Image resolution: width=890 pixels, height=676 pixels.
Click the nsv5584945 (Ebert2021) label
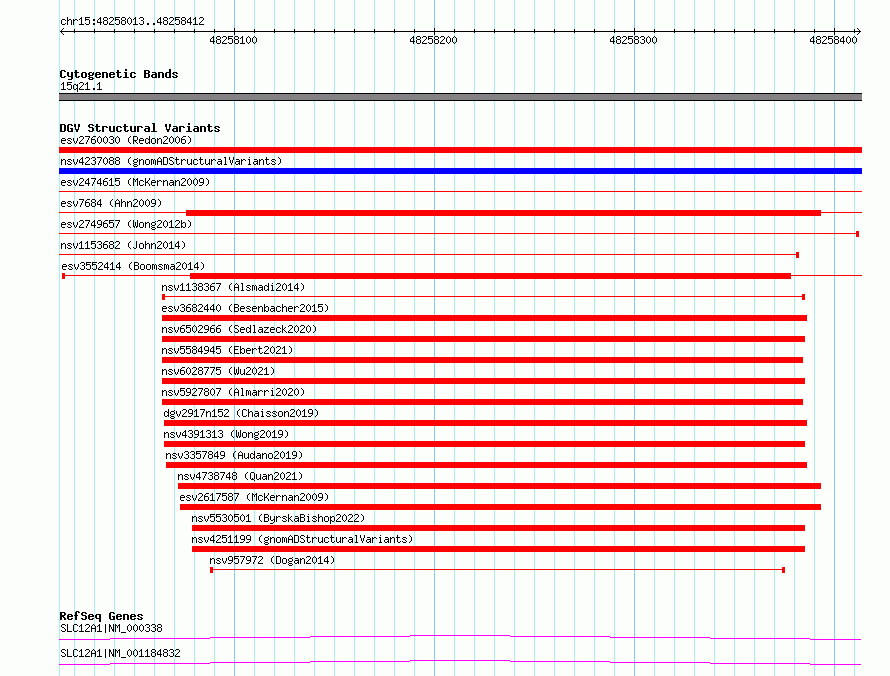click(227, 350)
